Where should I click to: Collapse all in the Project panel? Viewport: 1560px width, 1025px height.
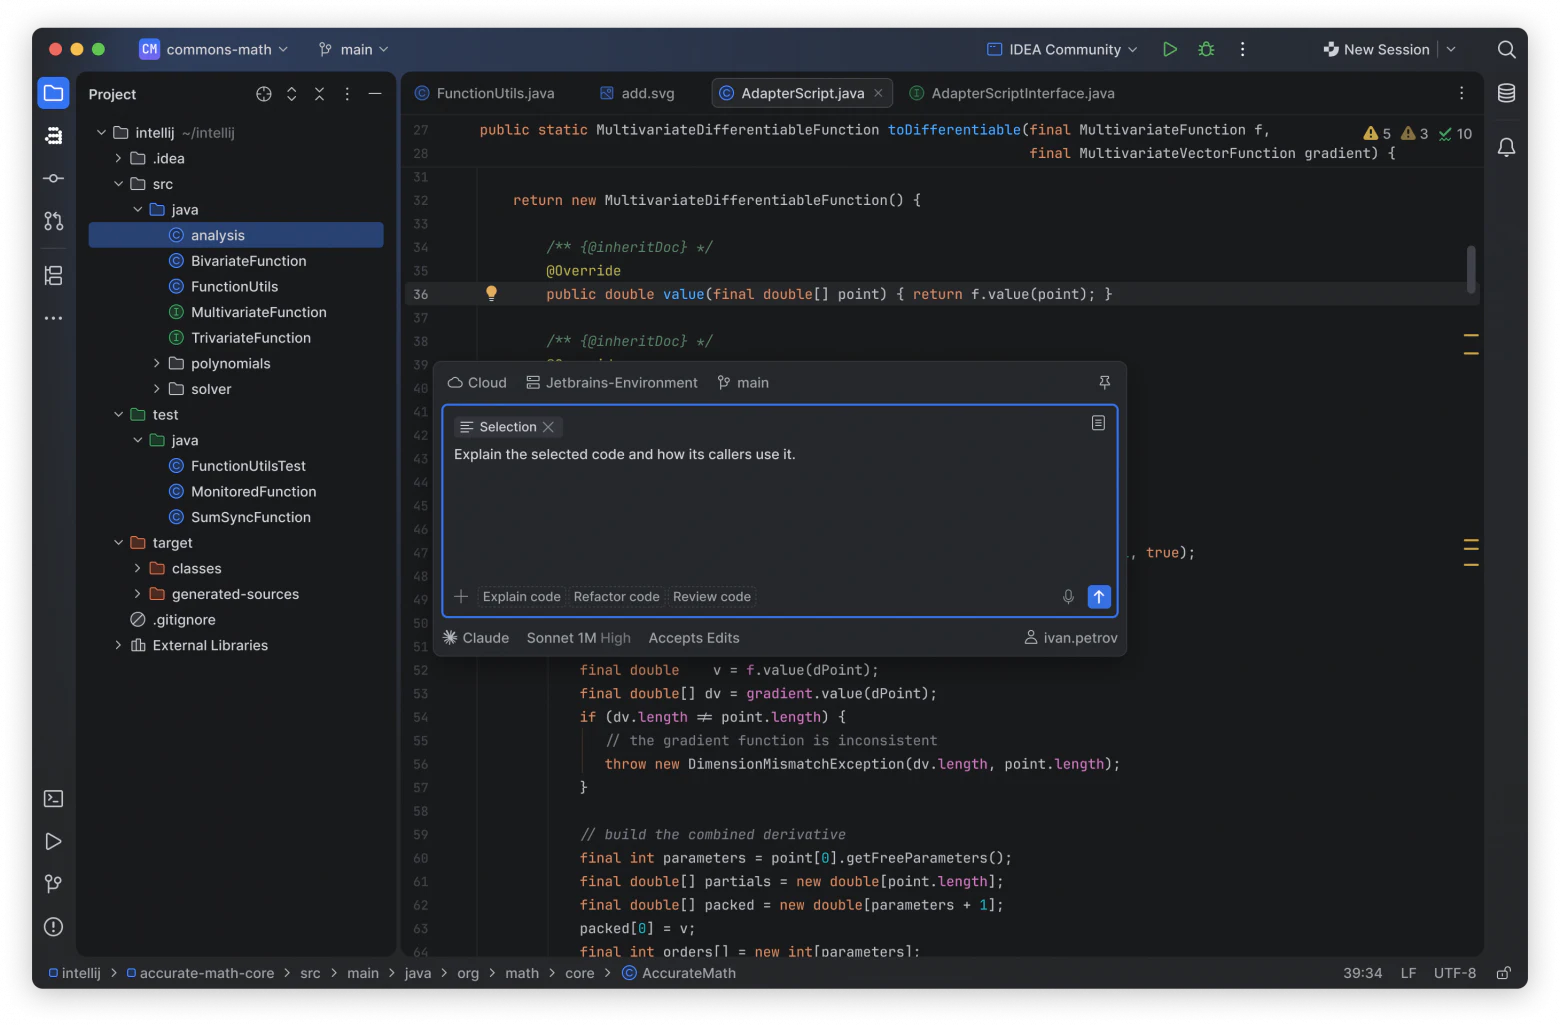click(x=319, y=94)
